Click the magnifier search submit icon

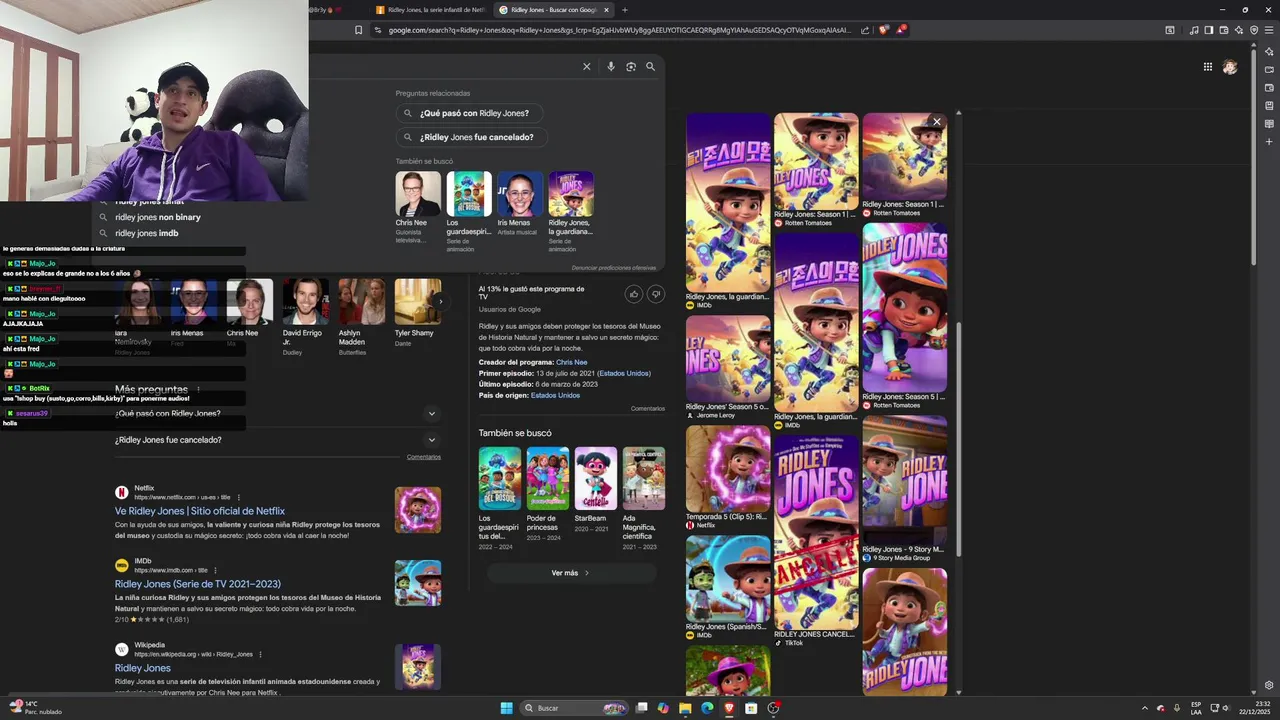tap(650, 67)
